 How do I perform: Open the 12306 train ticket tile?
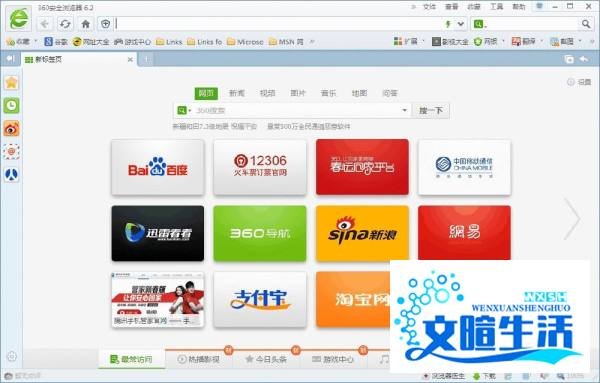[260, 167]
